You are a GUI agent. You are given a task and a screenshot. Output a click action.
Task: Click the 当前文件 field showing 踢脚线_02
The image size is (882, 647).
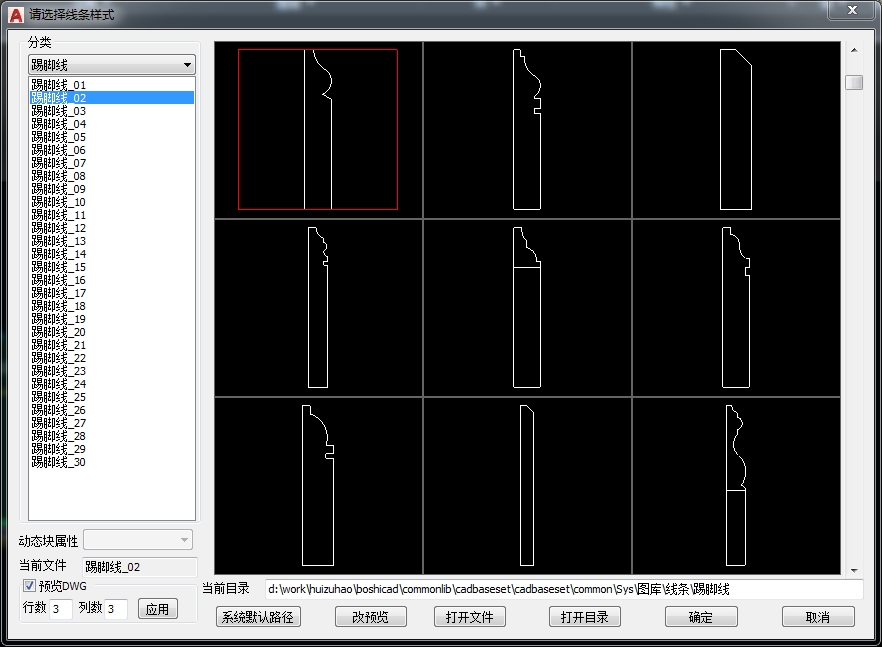[x=140, y=567]
